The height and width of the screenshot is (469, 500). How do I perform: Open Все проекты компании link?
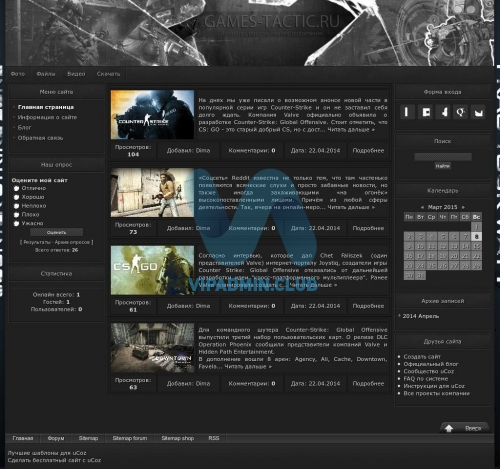437,393
